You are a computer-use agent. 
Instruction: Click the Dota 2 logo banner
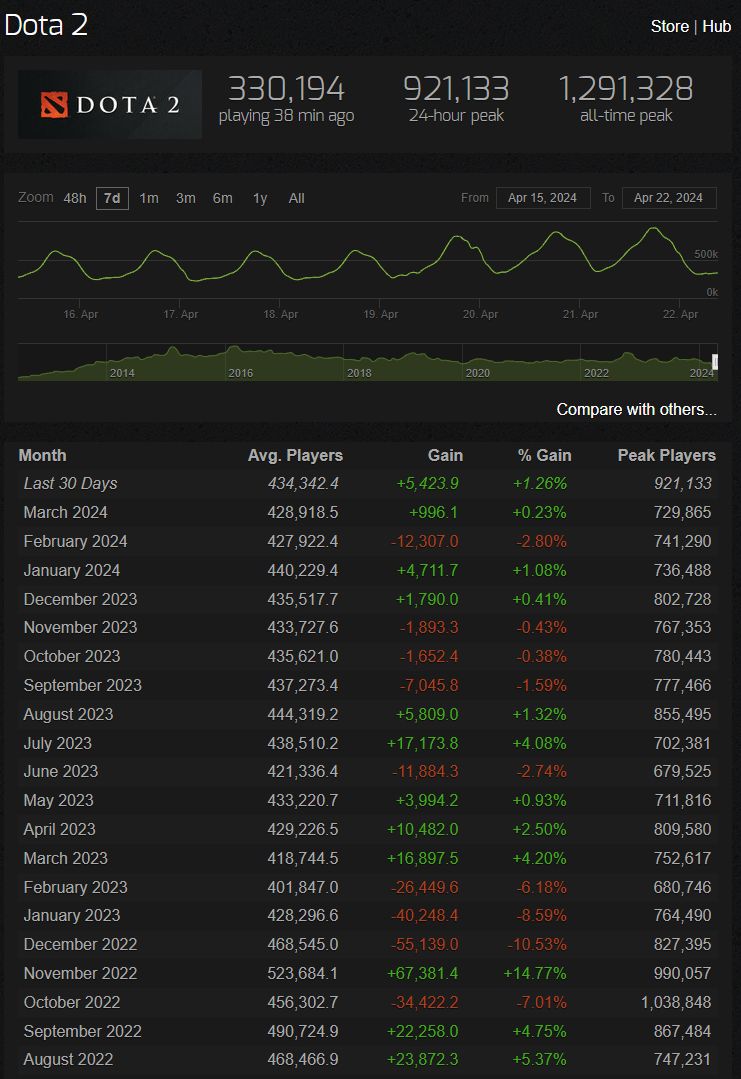pos(110,104)
